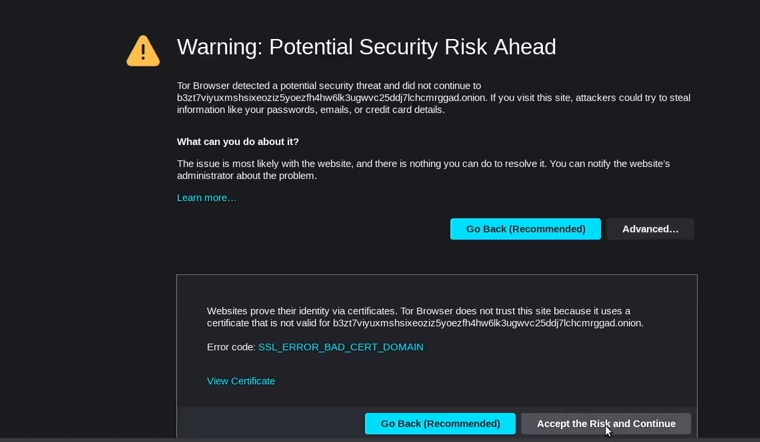Click the yellow warning triangle icon
This screenshot has height=442, width=760.
[x=143, y=51]
